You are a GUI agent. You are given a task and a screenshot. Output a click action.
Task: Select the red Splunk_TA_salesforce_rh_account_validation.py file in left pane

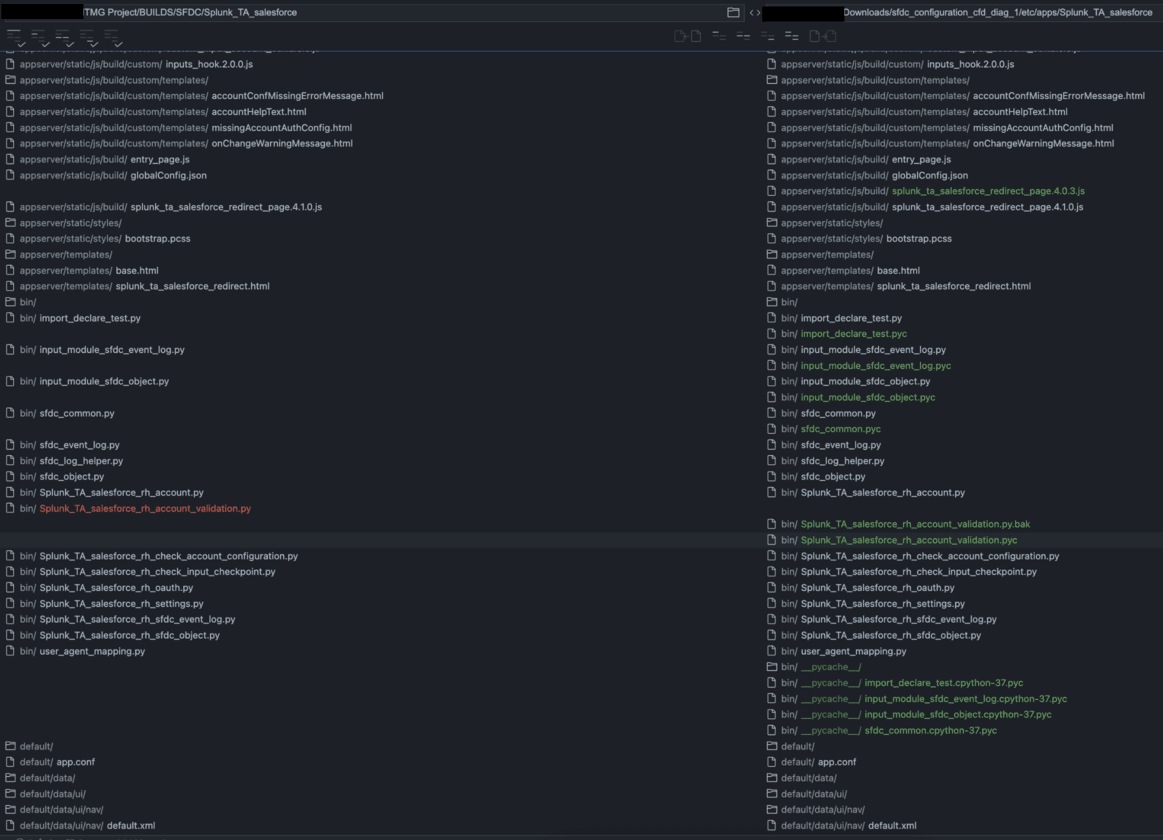[x=145, y=509]
